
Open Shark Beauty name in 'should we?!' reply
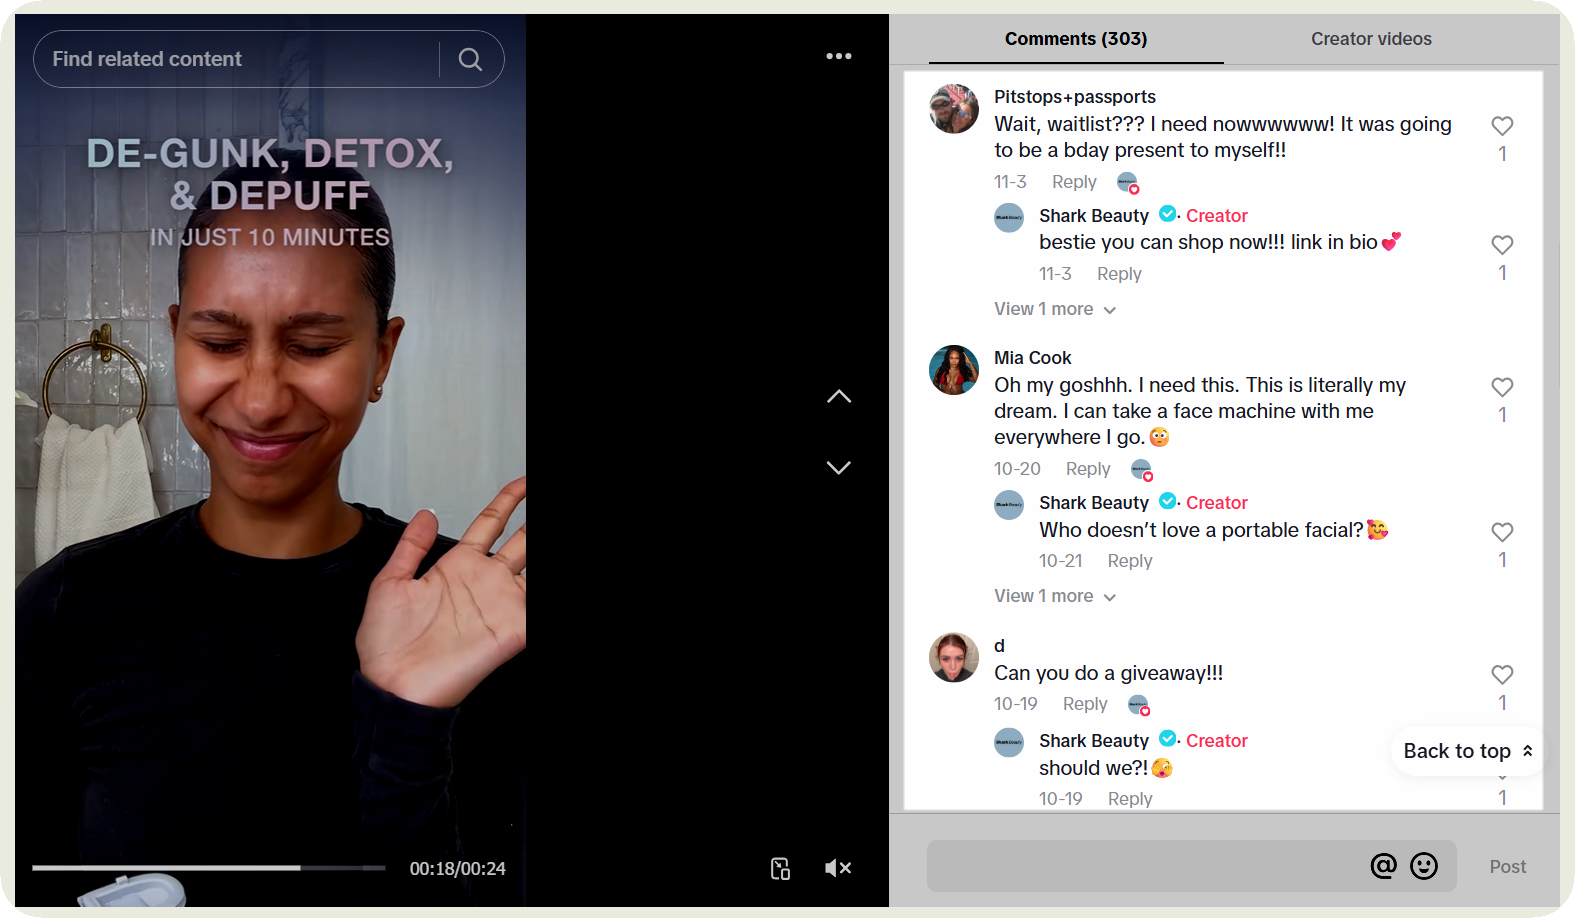point(1094,741)
